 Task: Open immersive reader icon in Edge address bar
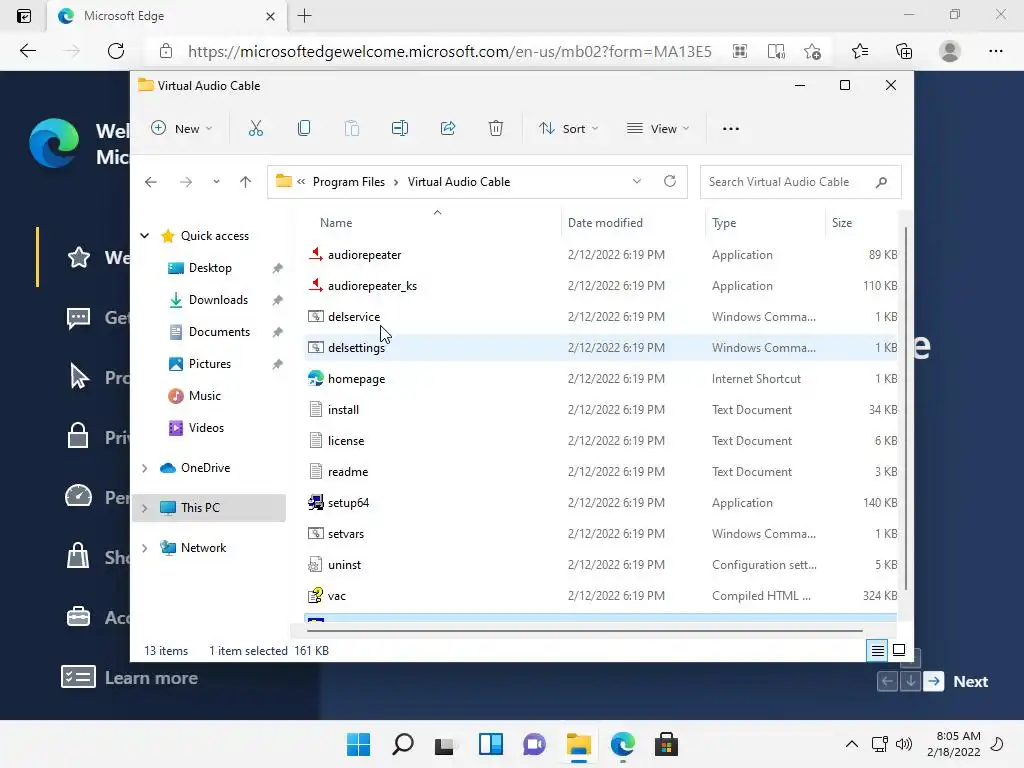(776, 51)
